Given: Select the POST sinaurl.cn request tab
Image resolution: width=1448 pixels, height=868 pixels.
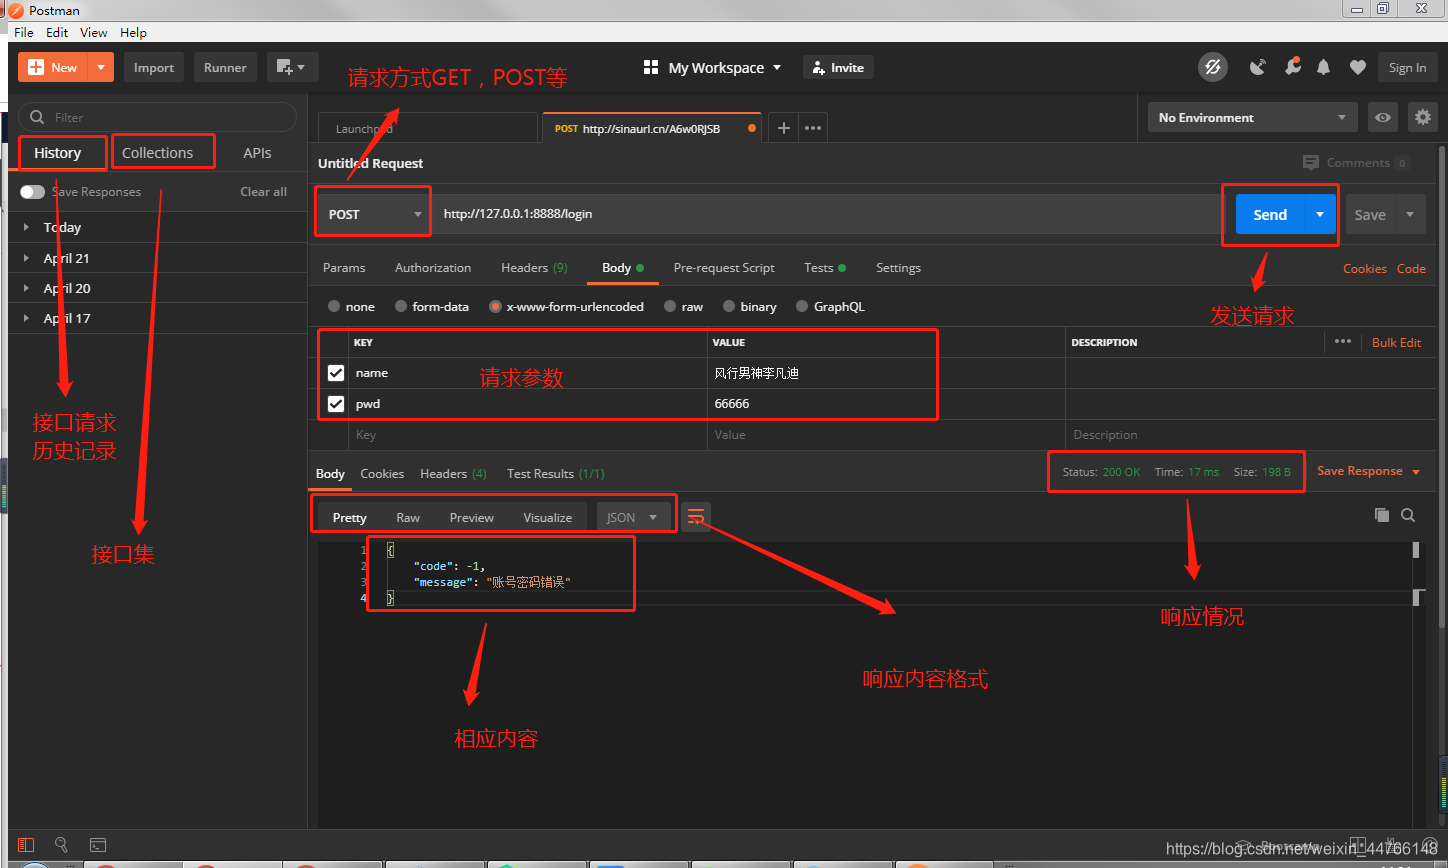Looking at the screenshot, I should (x=651, y=129).
